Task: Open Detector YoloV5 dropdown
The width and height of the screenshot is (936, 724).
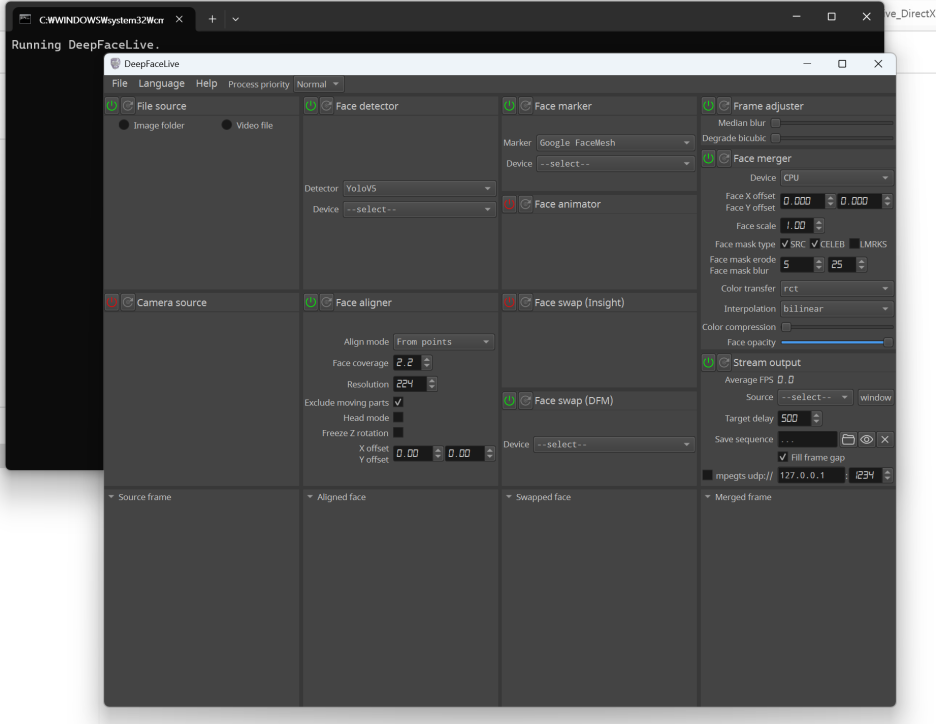Action: [419, 188]
